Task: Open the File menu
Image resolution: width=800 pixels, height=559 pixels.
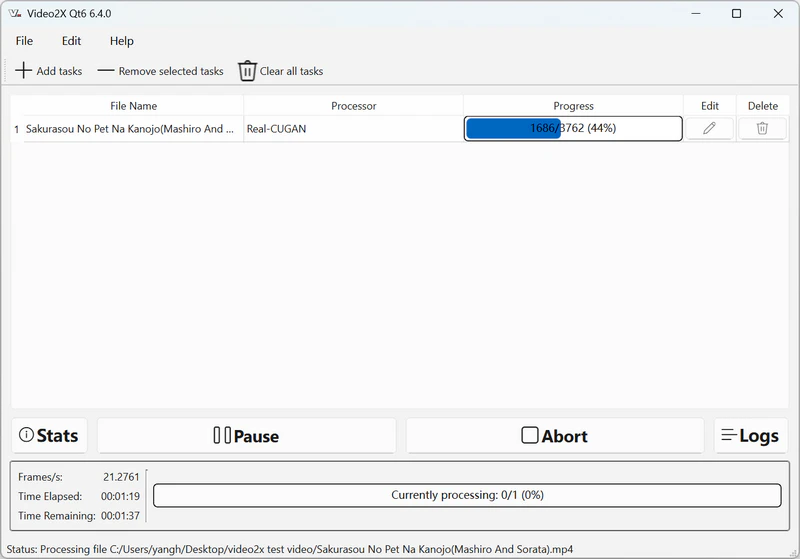Action: tap(24, 41)
